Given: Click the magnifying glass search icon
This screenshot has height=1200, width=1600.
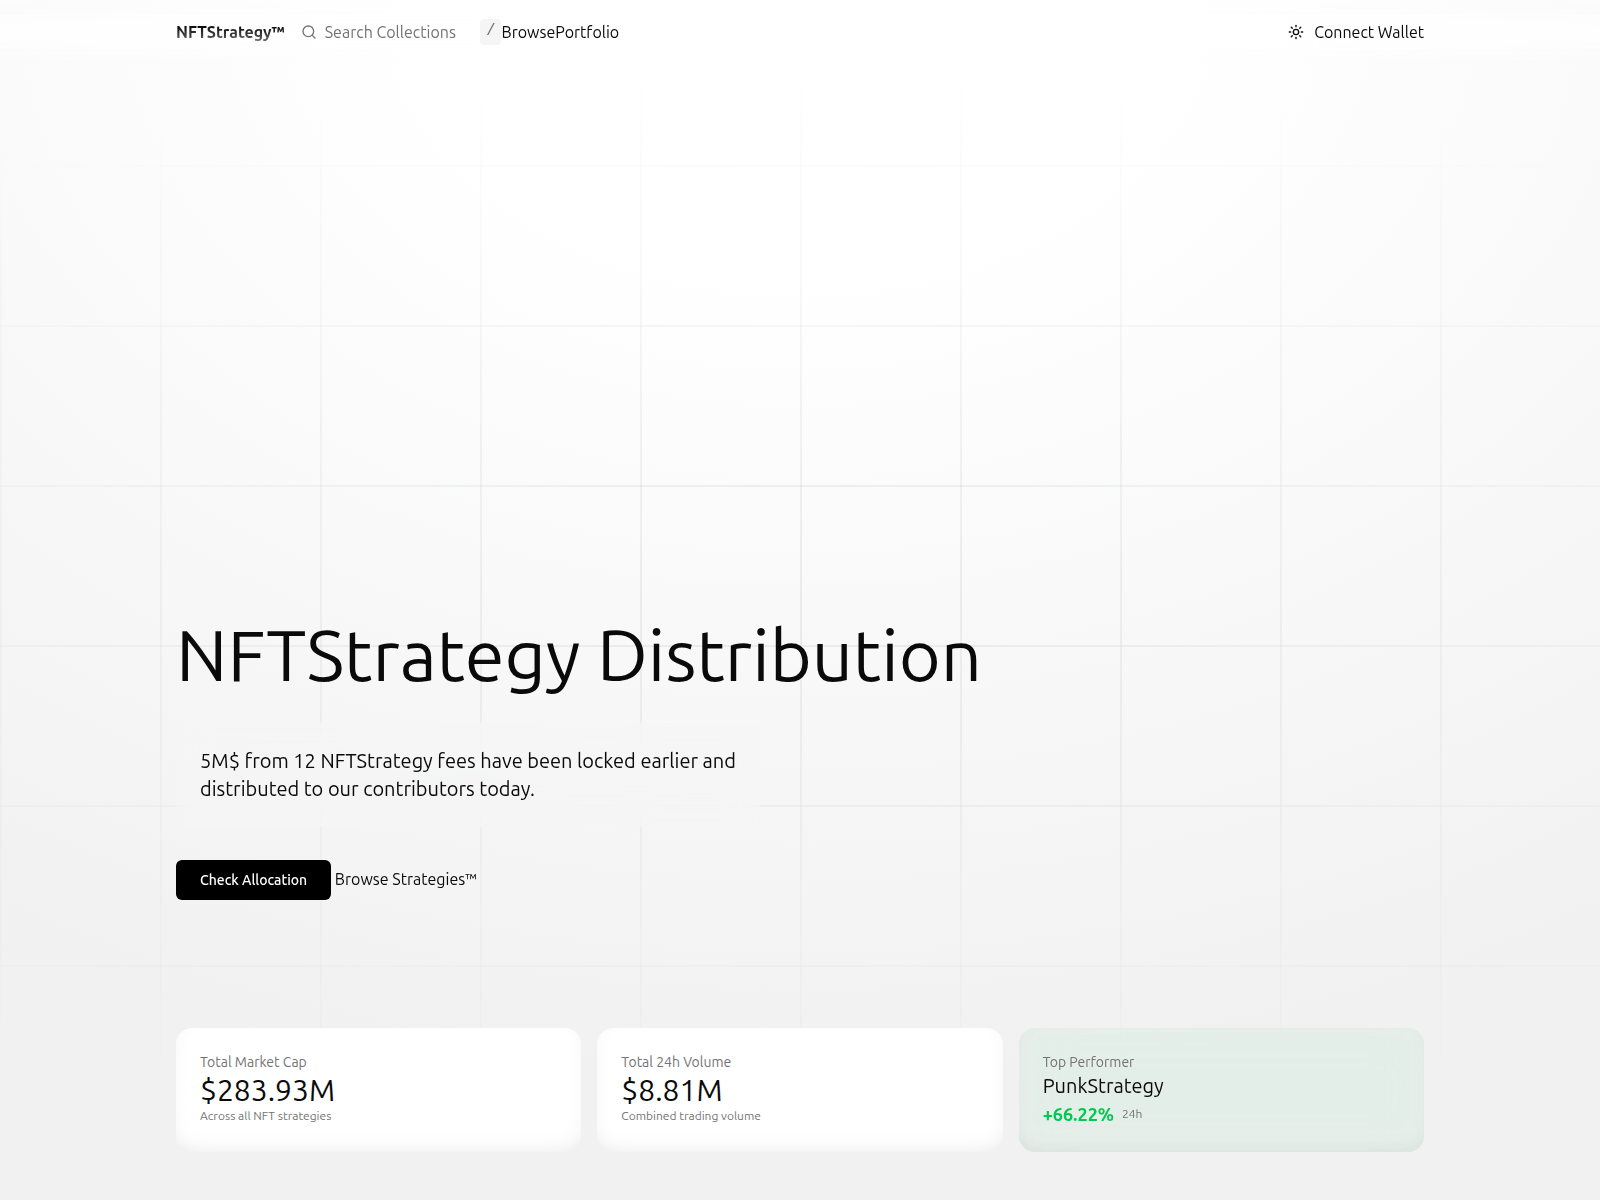Looking at the screenshot, I should click(x=308, y=32).
